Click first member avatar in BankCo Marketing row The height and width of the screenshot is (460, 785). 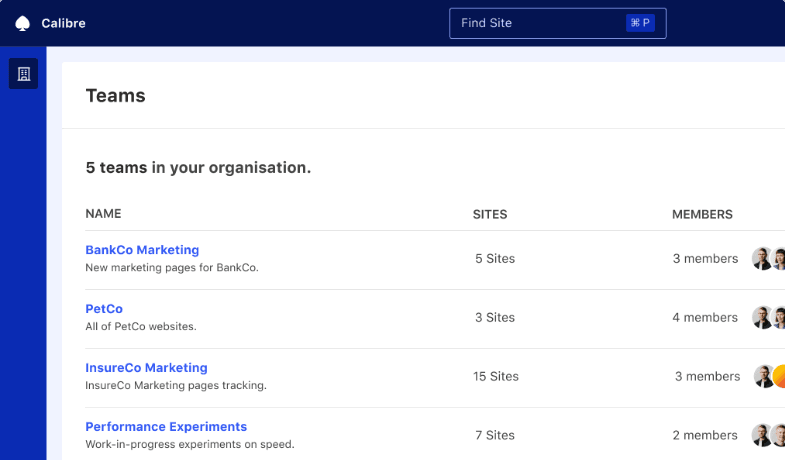762,259
